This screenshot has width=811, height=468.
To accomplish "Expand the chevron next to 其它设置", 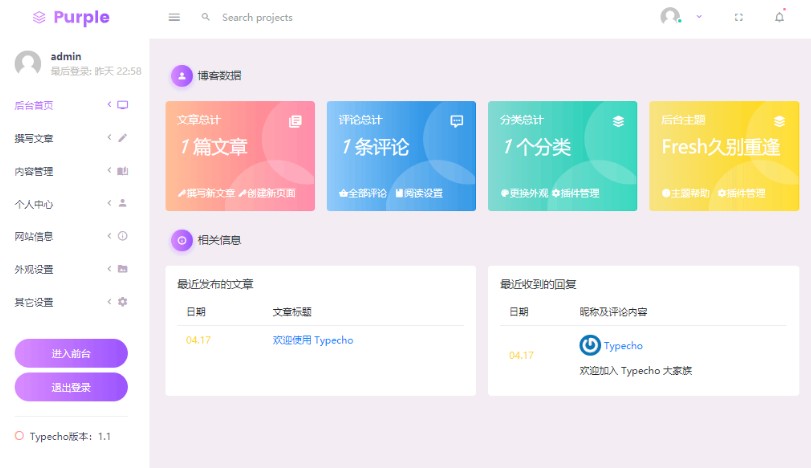I will pyautogui.click(x=109, y=301).
